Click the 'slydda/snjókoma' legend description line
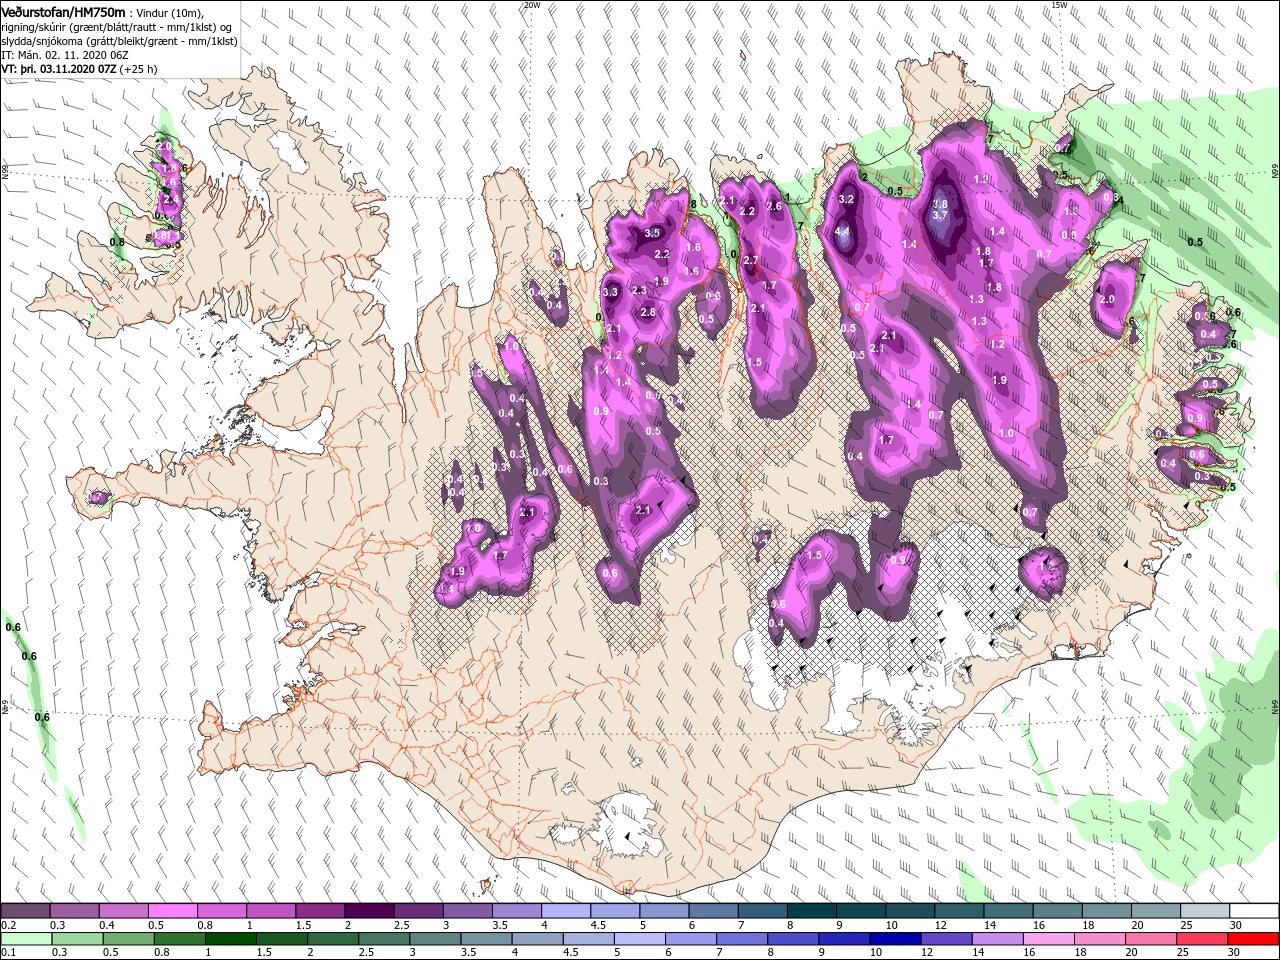The height and width of the screenshot is (960, 1280). 118,41
